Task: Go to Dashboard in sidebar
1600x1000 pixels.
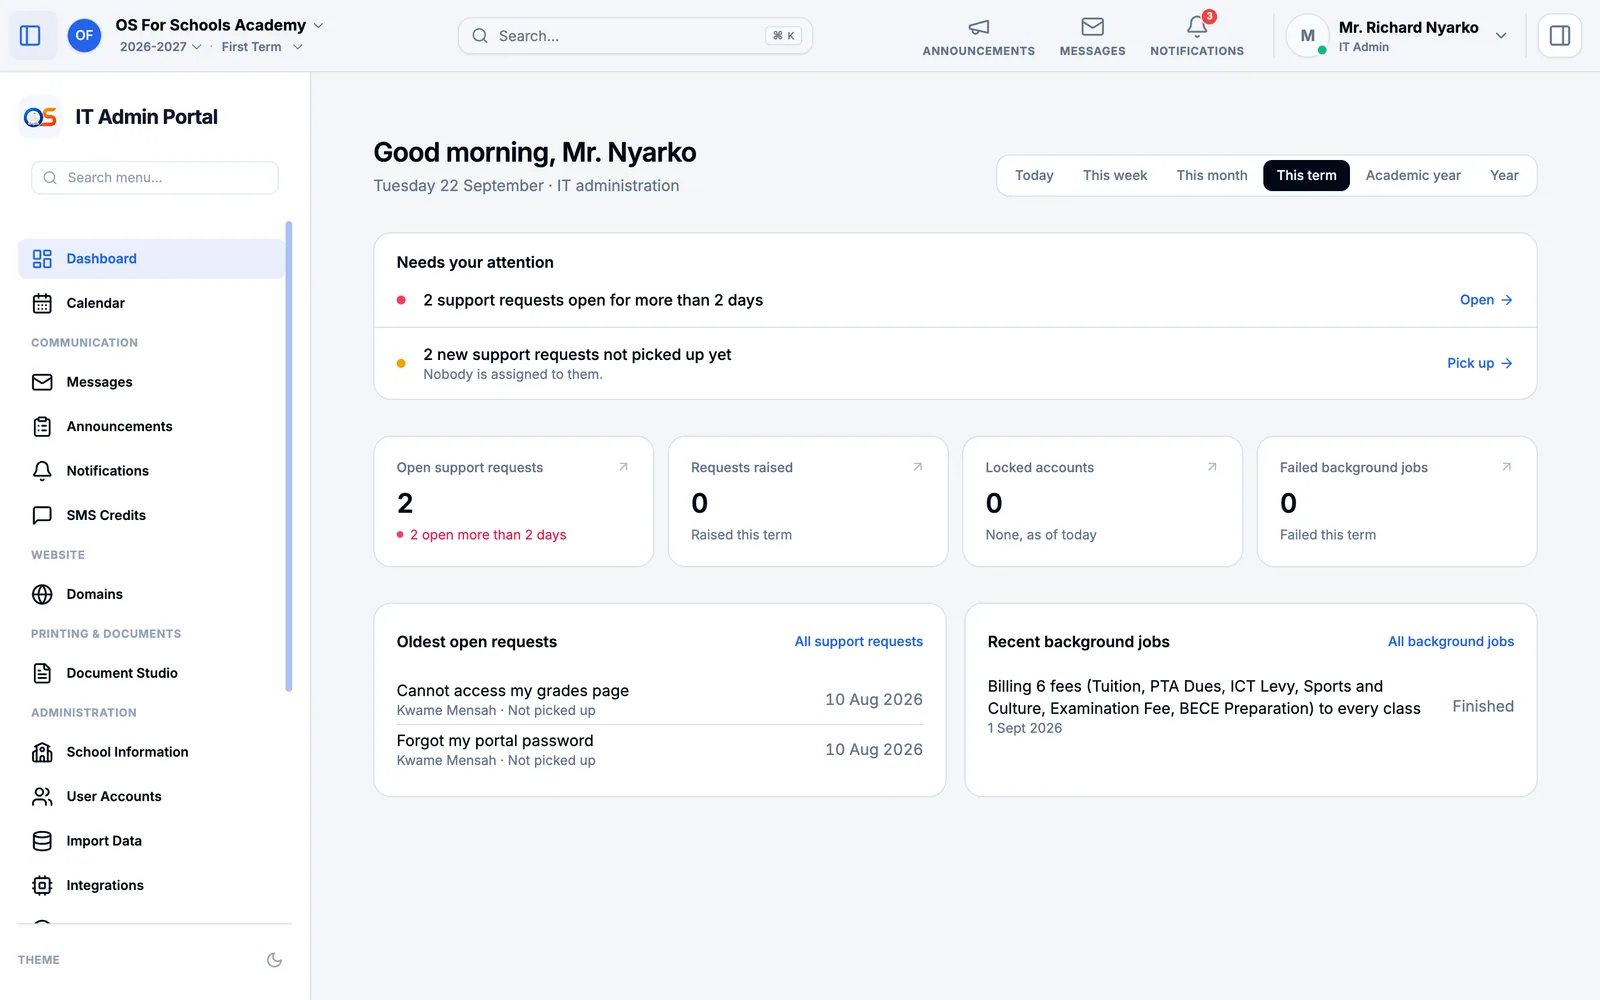Action: coord(152,259)
